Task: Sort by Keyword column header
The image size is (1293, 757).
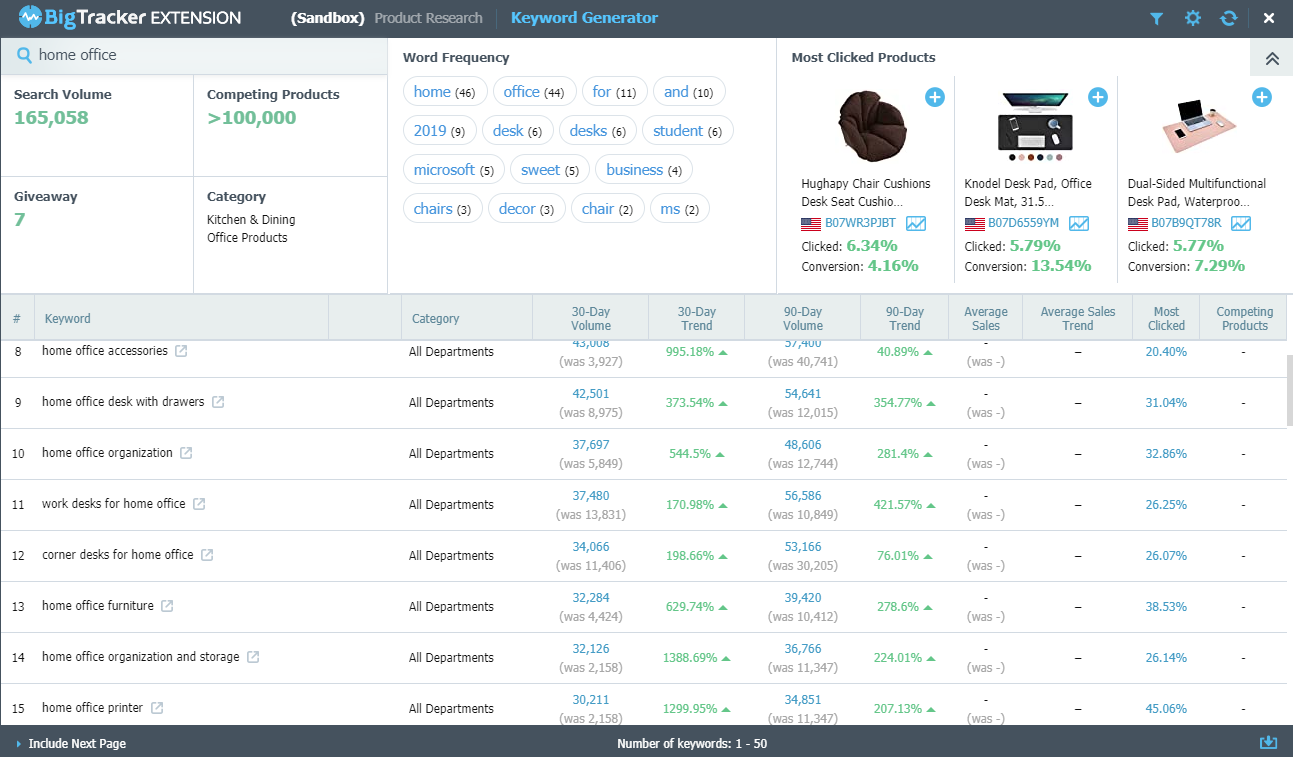Action: pyautogui.click(x=67, y=319)
